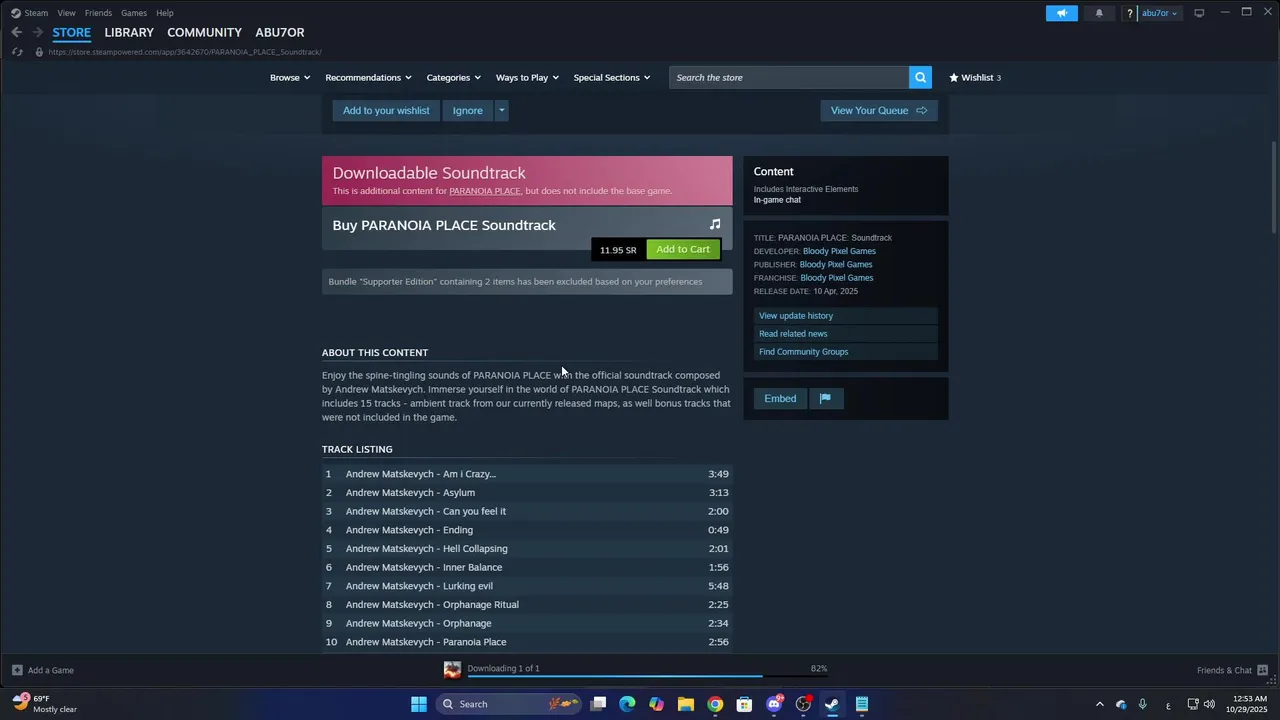Open franchise Bloody Pixel Games link
The width and height of the screenshot is (1280, 720).
(x=837, y=277)
